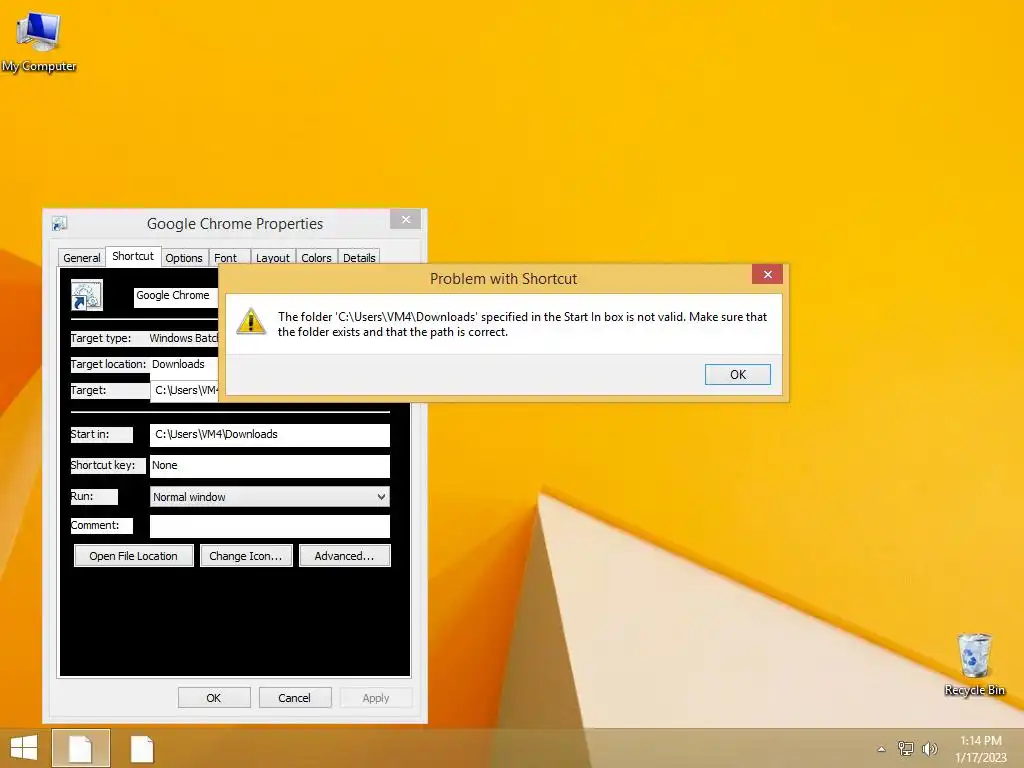Open My Computer desktop icon
Screen dimensions: 1024x768
tap(39, 41)
